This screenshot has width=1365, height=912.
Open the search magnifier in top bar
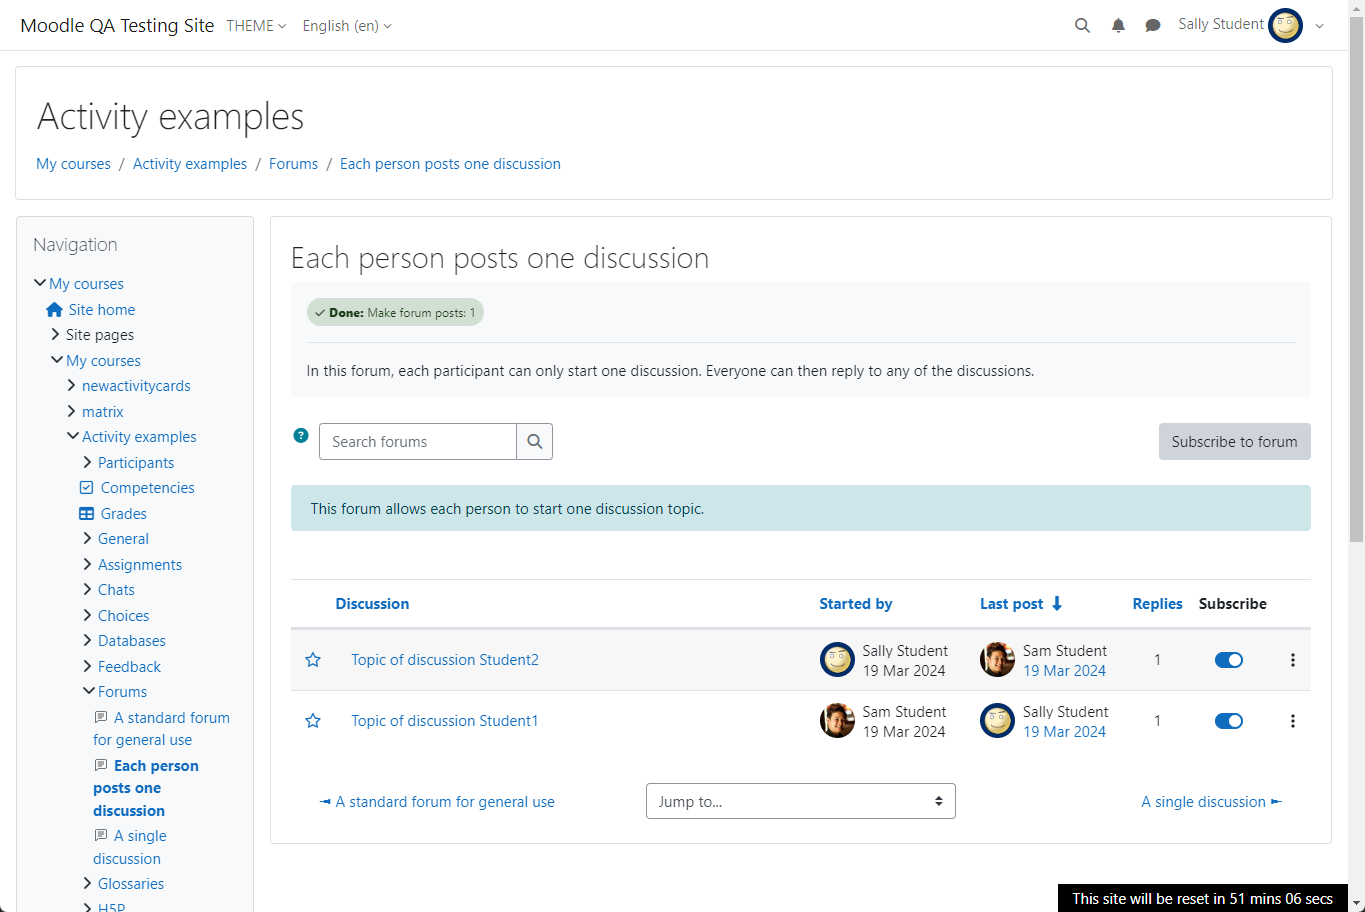coord(1082,26)
